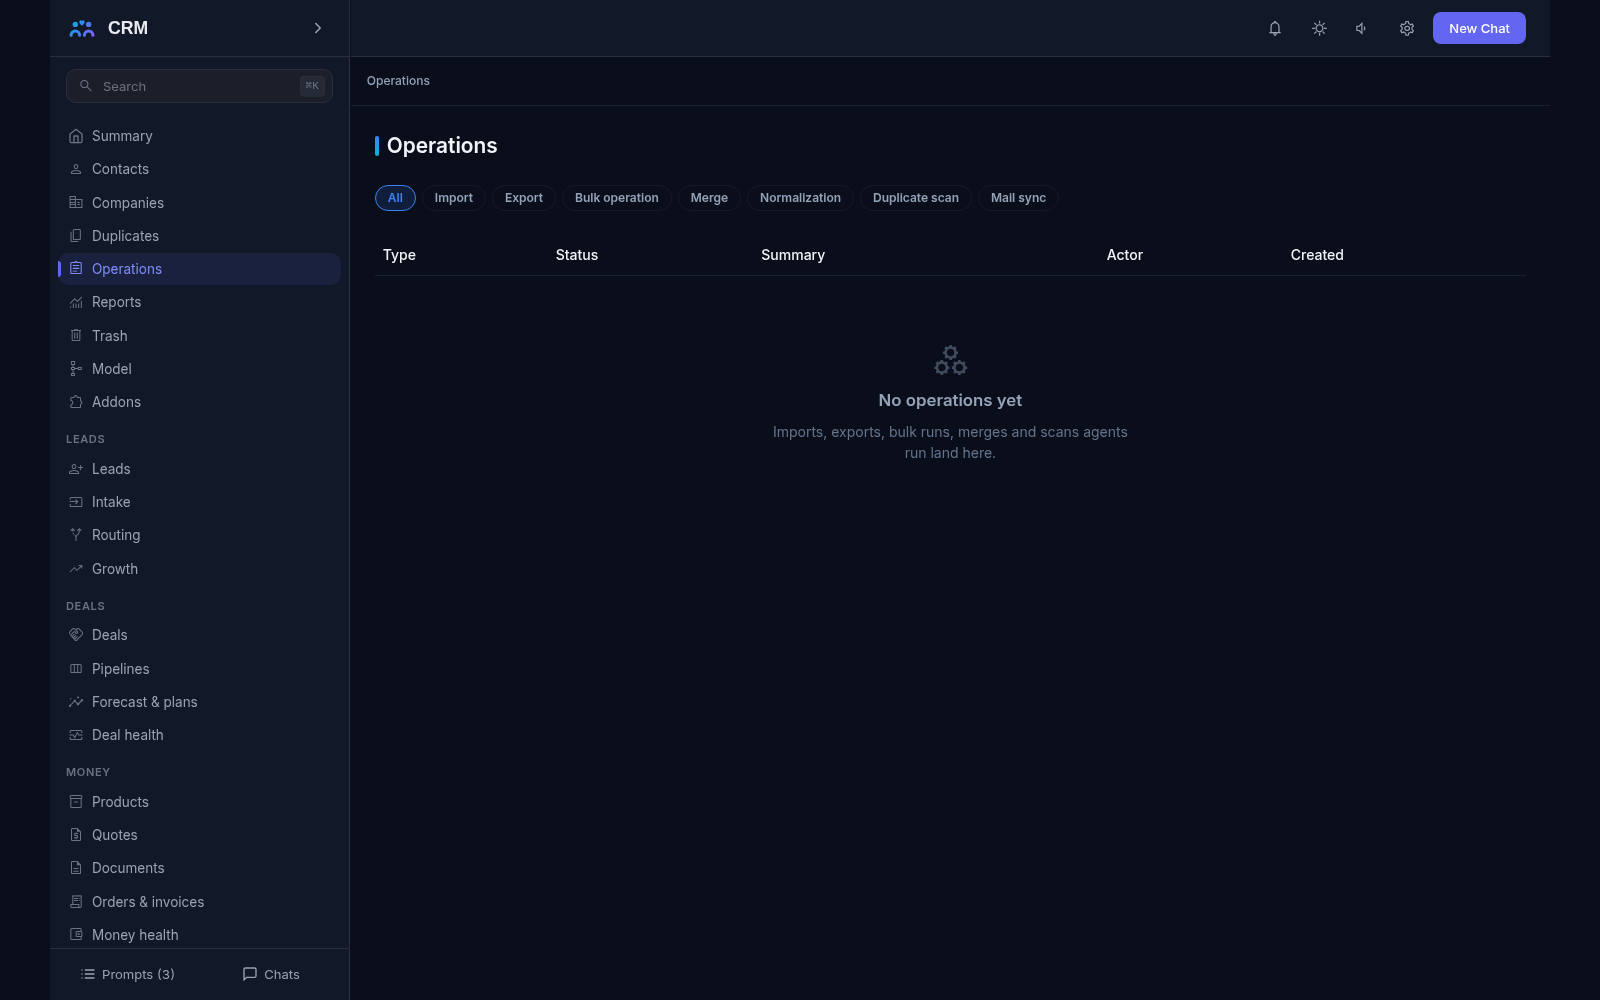Open Leads add-person icon
This screenshot has width=1600, height=1000.
click(x=76, y=469)
